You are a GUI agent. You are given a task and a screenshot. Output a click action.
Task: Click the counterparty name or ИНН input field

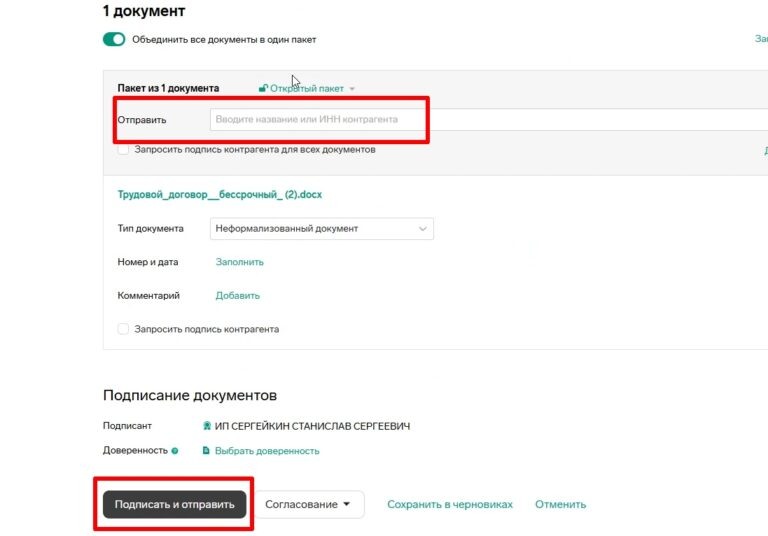click(489, 120)
